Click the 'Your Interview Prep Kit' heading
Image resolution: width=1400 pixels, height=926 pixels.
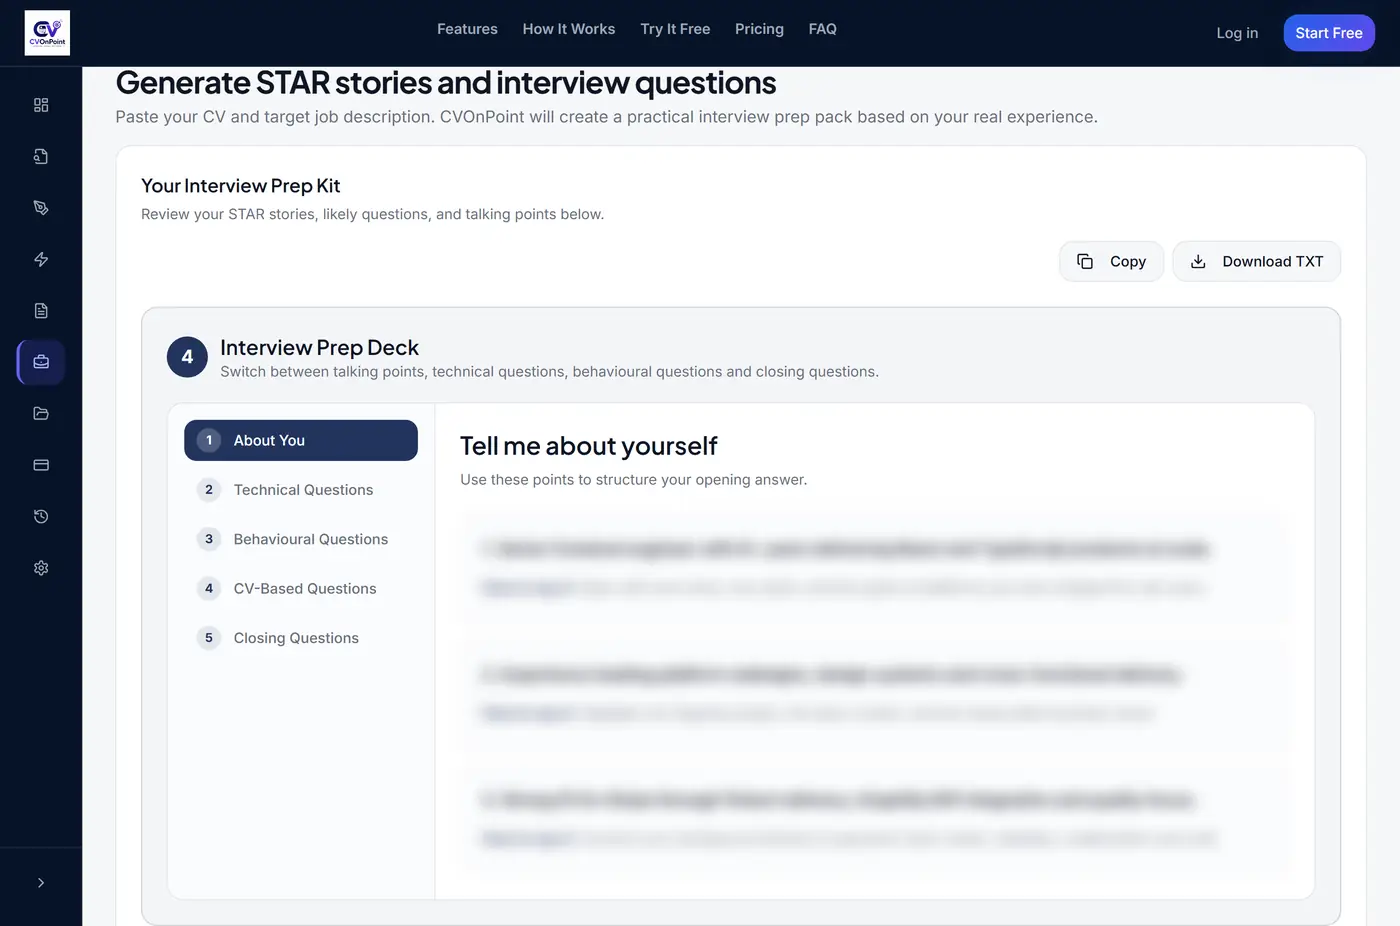241,186
